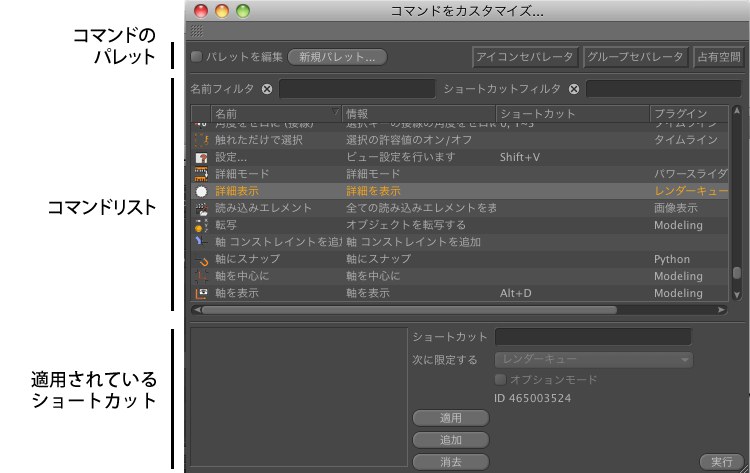Click the 設定... command icon
Image resolution: width=750 pixels, height=473 pixels.
pyautogui.click(x=200, y=158)
